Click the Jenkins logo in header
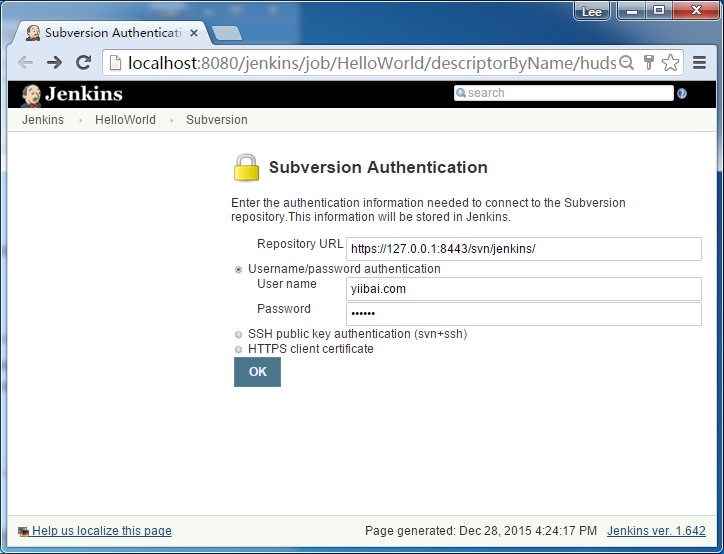 point(72,94)
